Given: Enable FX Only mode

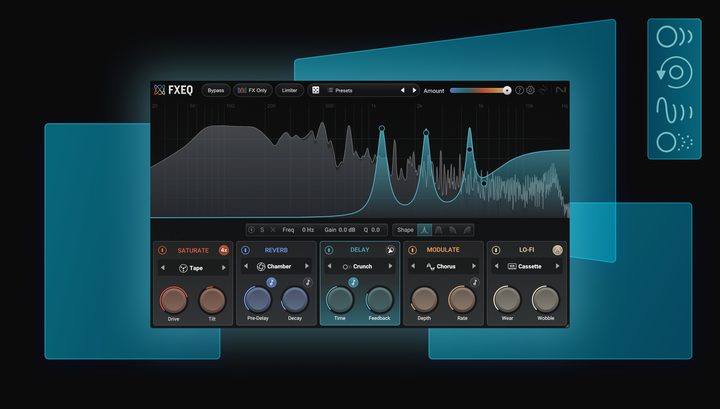Looking at the screenshot, I should (x=253, y=90).
